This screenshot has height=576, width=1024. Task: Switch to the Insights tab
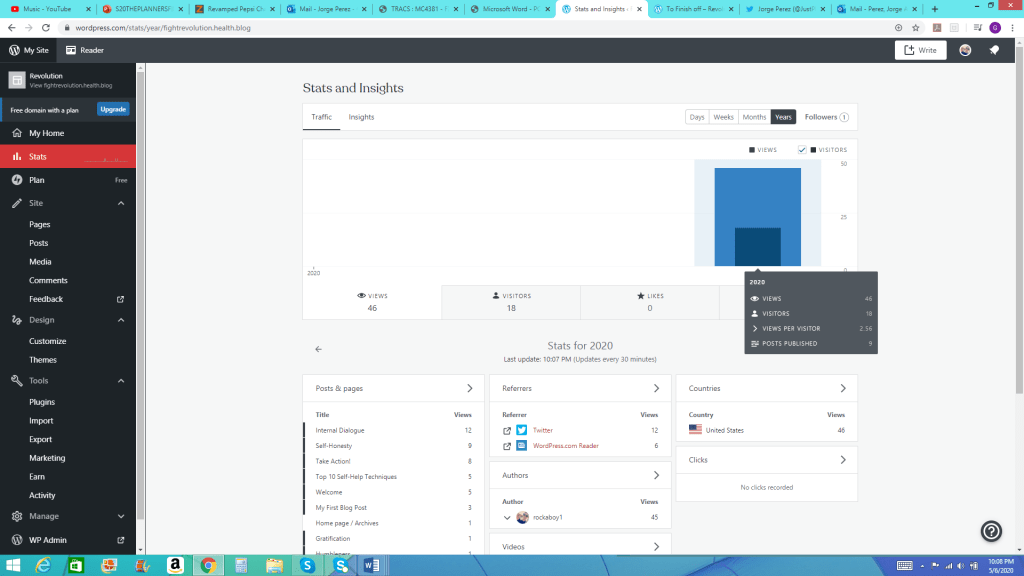point(361,117)
